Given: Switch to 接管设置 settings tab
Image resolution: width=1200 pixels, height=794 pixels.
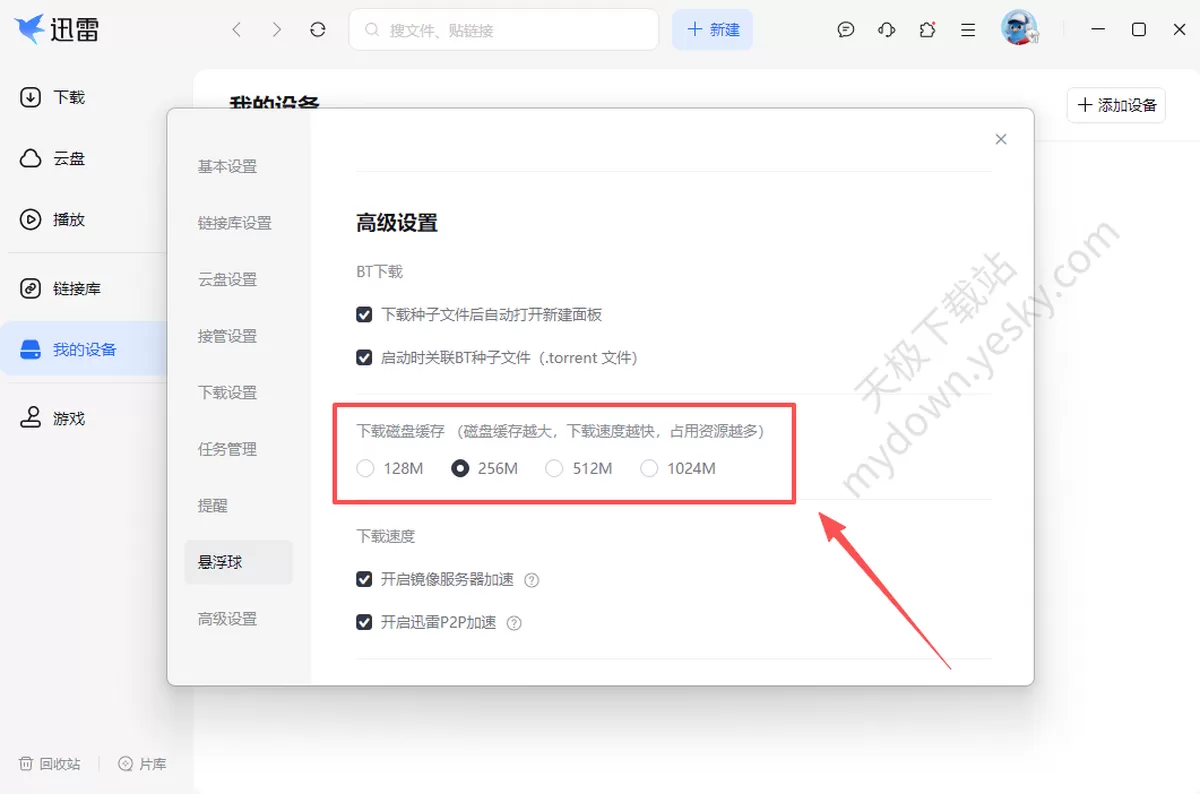Looking at the screenshot, I should pyautogui.click(x=227, y=336).
